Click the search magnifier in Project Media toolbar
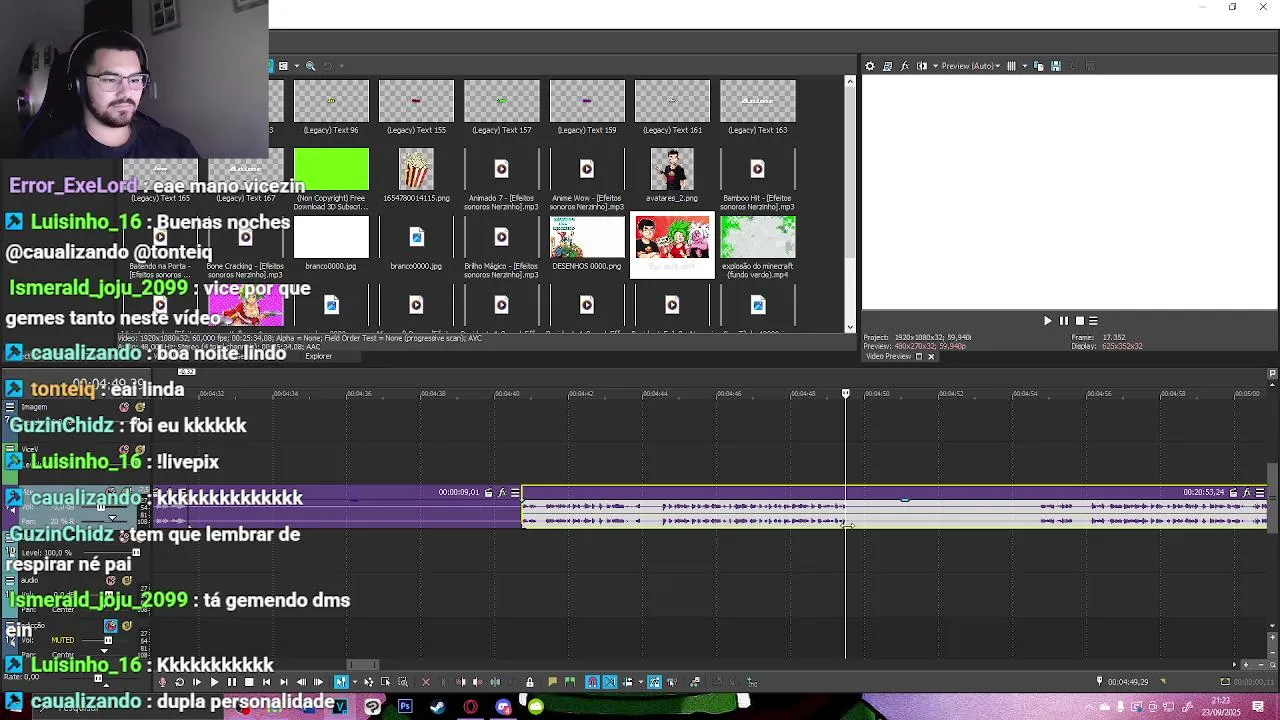This screenshot has width=1280, height=720. coord(310,66)
